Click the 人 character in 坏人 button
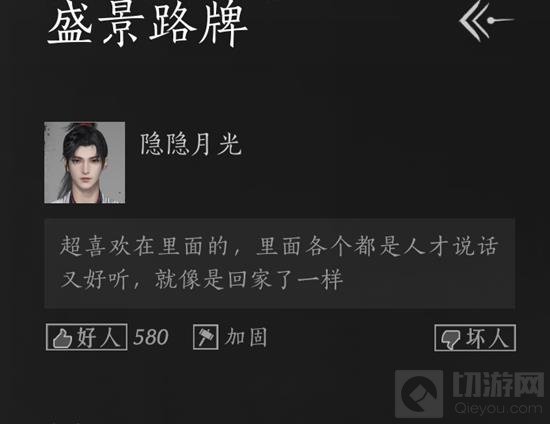Screen dimensions: 550x424 point(499,338)
